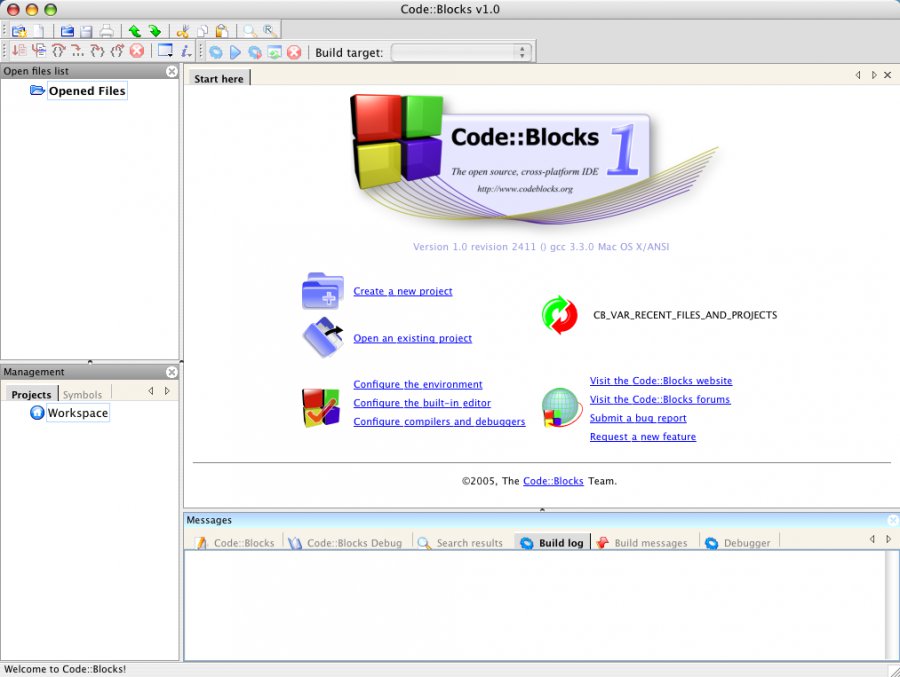The image size is (900, 677).
Task: Click the configure colored blocks checkmark icon
Action: tap(321, 408)
